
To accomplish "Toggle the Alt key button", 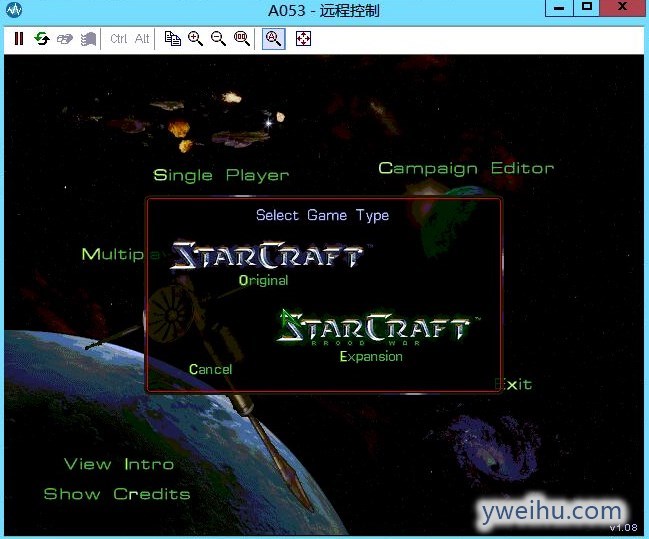I will [142, 38].
